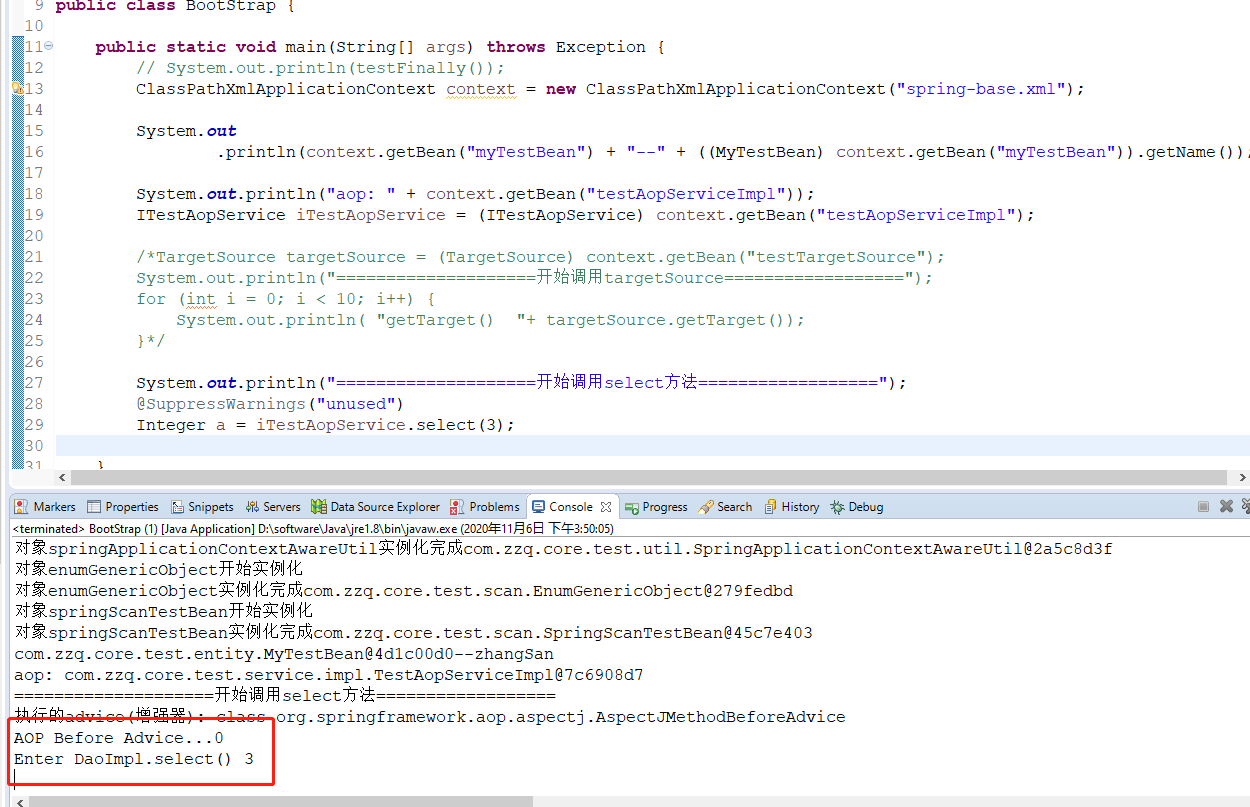1250x807 pixels.
Task: Click the 开始调用select方法 println on line 27
Action: tap(521, 383)
